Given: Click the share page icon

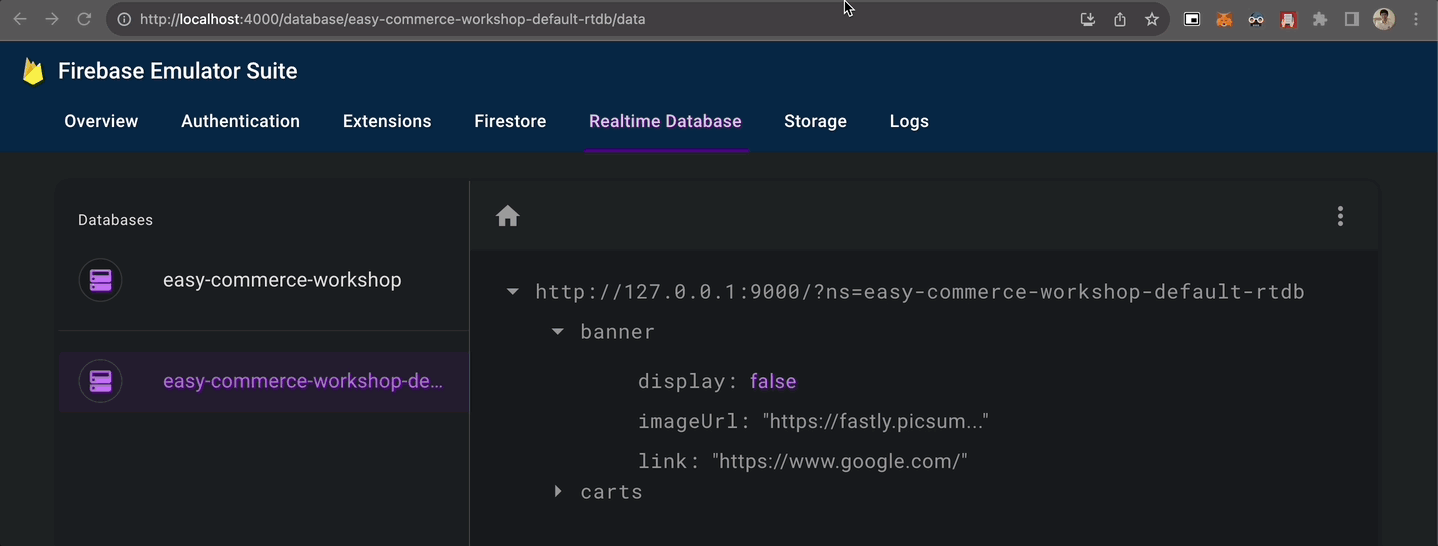Looking at the screenshot, I should tap(1120, 19).
